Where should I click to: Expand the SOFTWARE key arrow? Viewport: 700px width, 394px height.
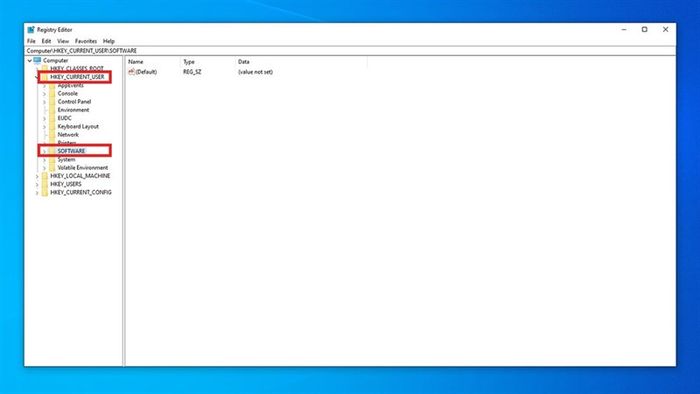44,151
